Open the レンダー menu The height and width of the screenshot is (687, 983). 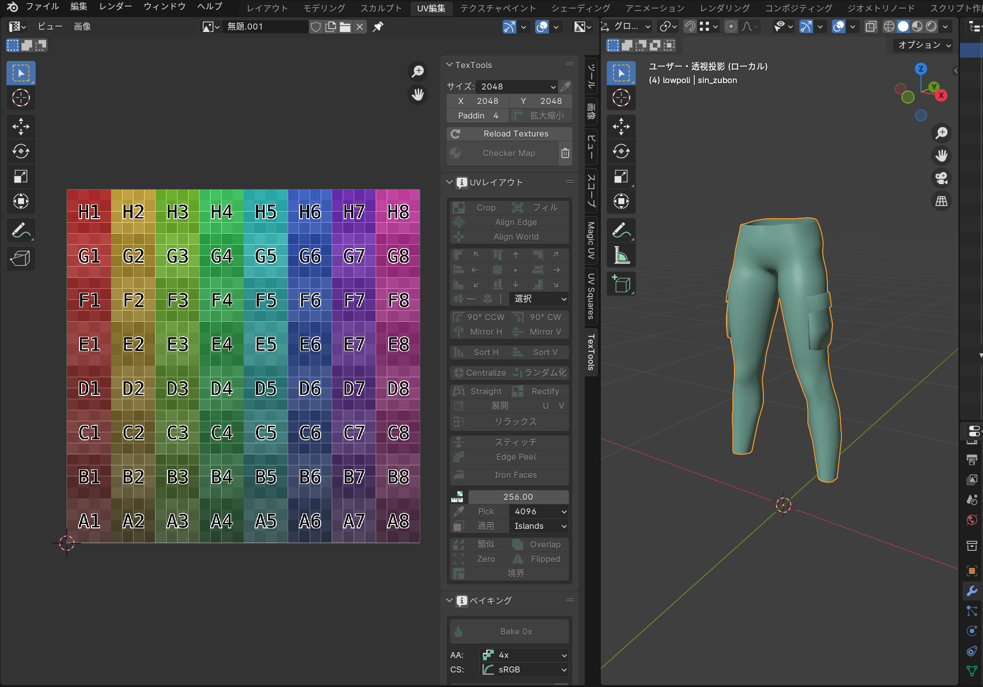(x=115, y=7)
